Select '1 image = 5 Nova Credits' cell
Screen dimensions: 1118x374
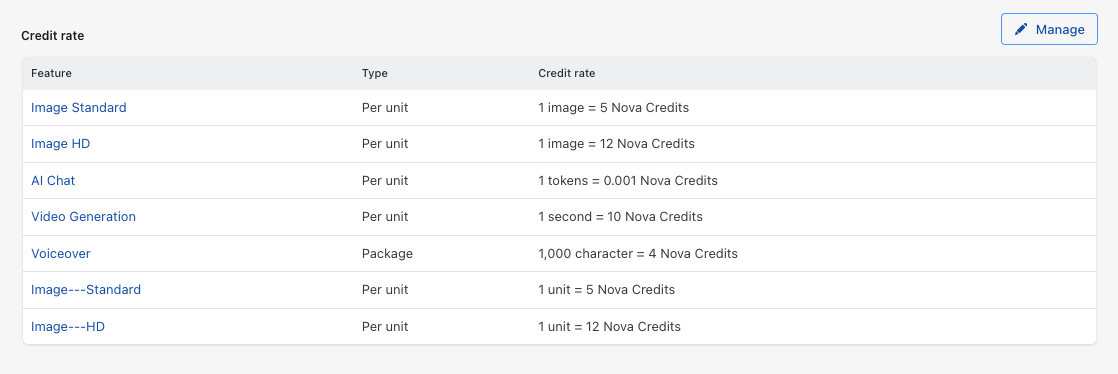tap(613, 108)
